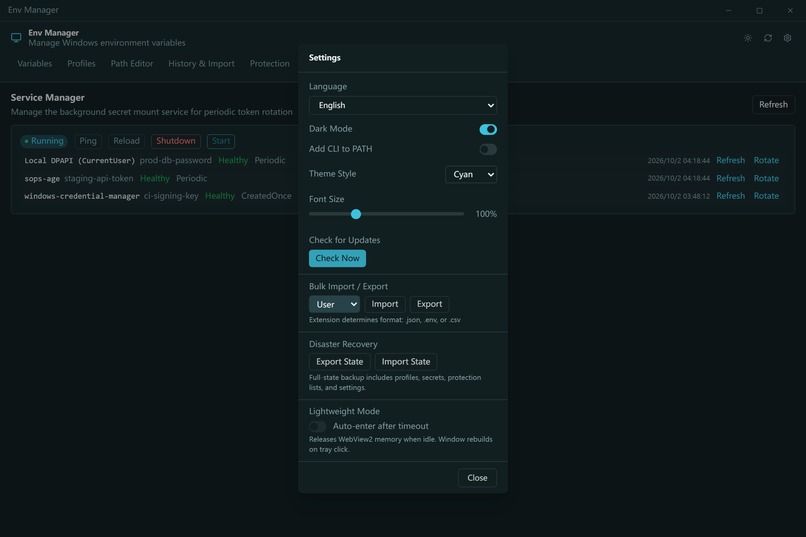Open the Language dropdown showing English
Viewport: 806px width, 537px height.
click(402, 105)
